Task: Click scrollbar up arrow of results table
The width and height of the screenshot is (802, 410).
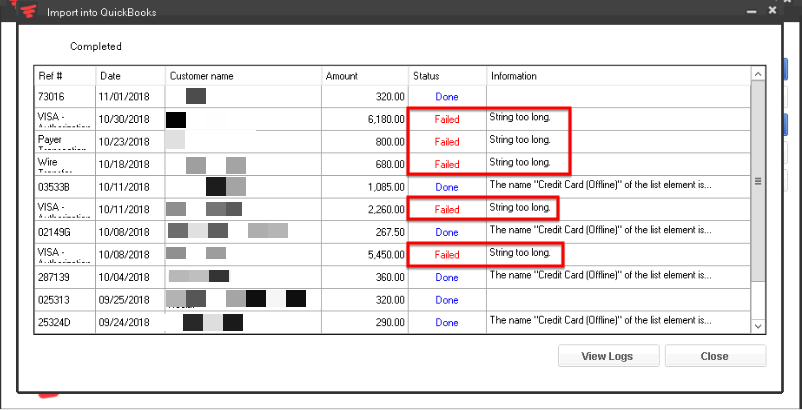Action: (x=758, y=74)
